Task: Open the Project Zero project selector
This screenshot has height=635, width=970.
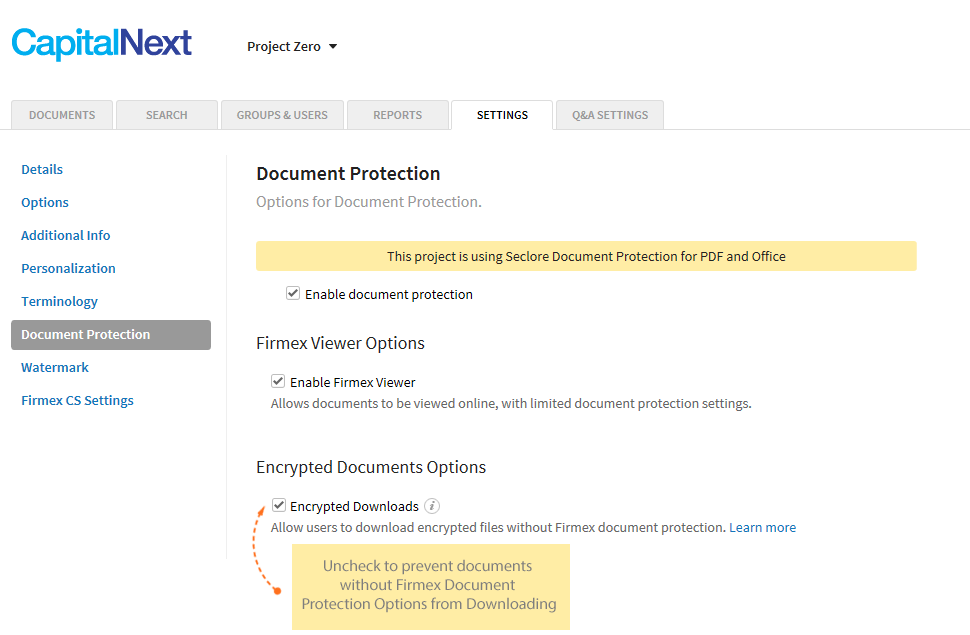Action: point(283,46)
